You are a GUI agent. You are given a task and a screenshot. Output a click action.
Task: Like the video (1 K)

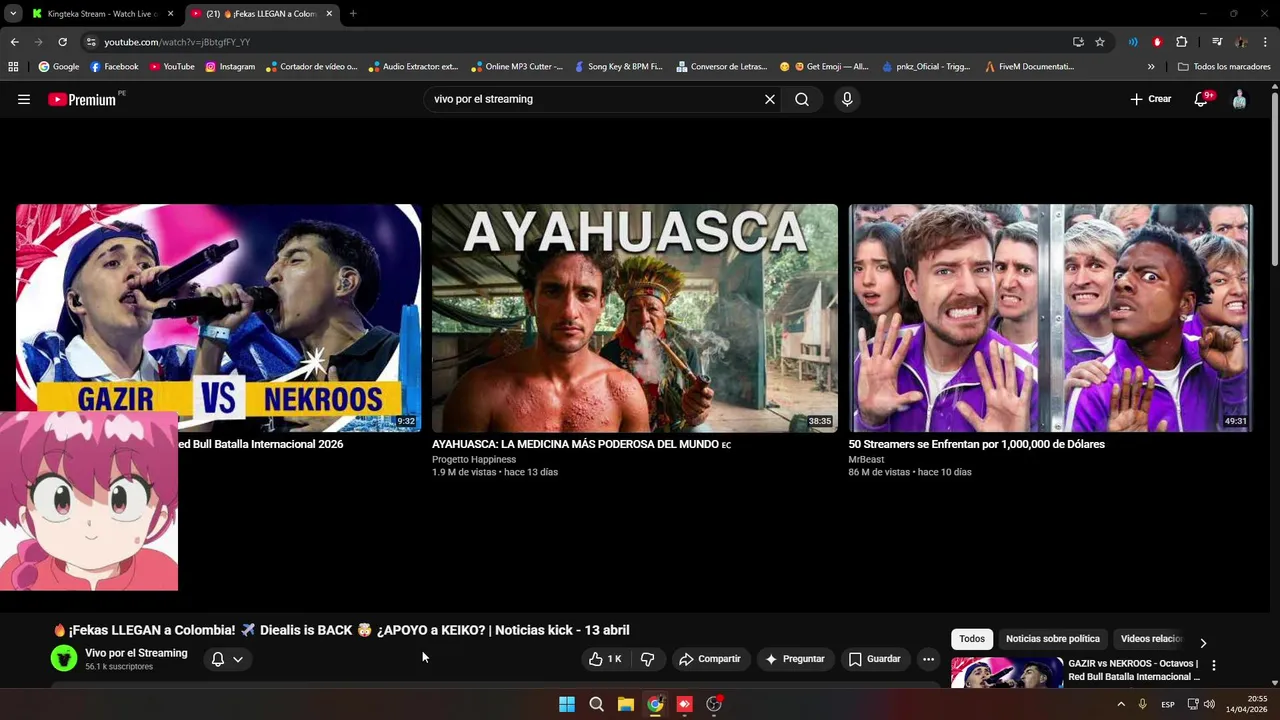click(x=606, y=659)
